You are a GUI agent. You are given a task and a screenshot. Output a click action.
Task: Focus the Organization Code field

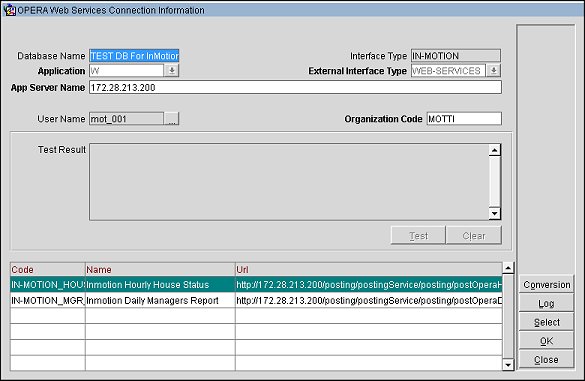(x=464, y=119)
